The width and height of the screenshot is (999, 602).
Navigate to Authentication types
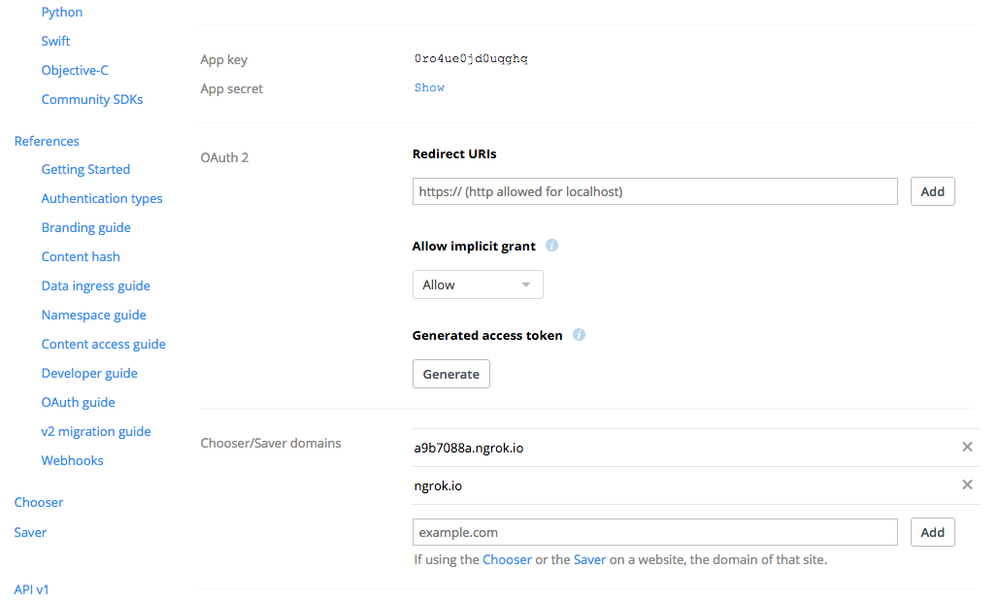click(x=102, y=198)
